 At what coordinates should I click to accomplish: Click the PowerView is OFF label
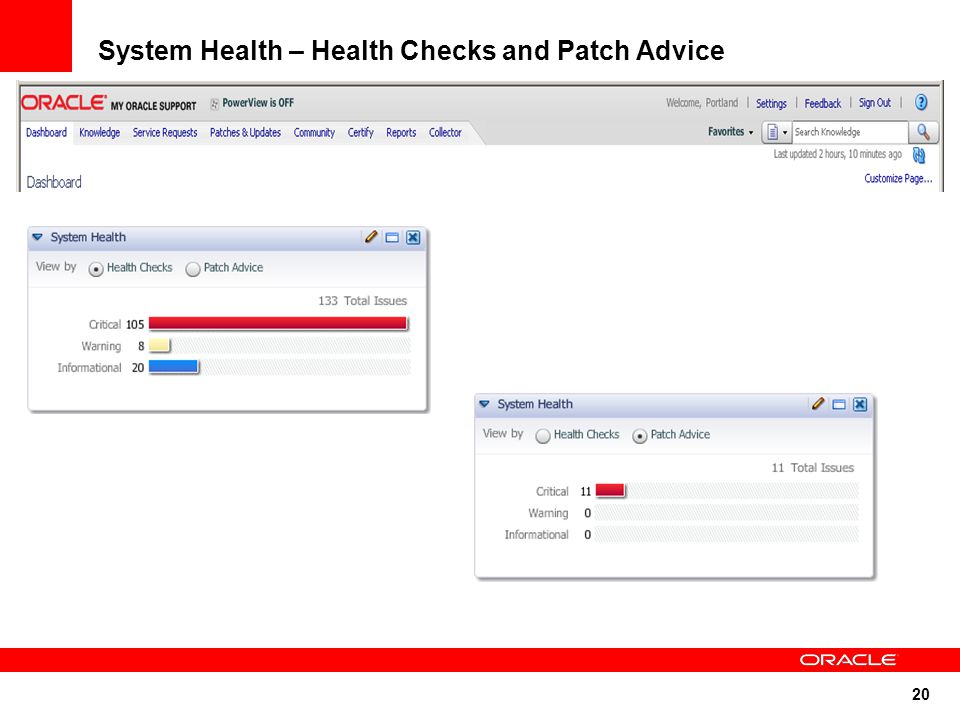point(258,103)
